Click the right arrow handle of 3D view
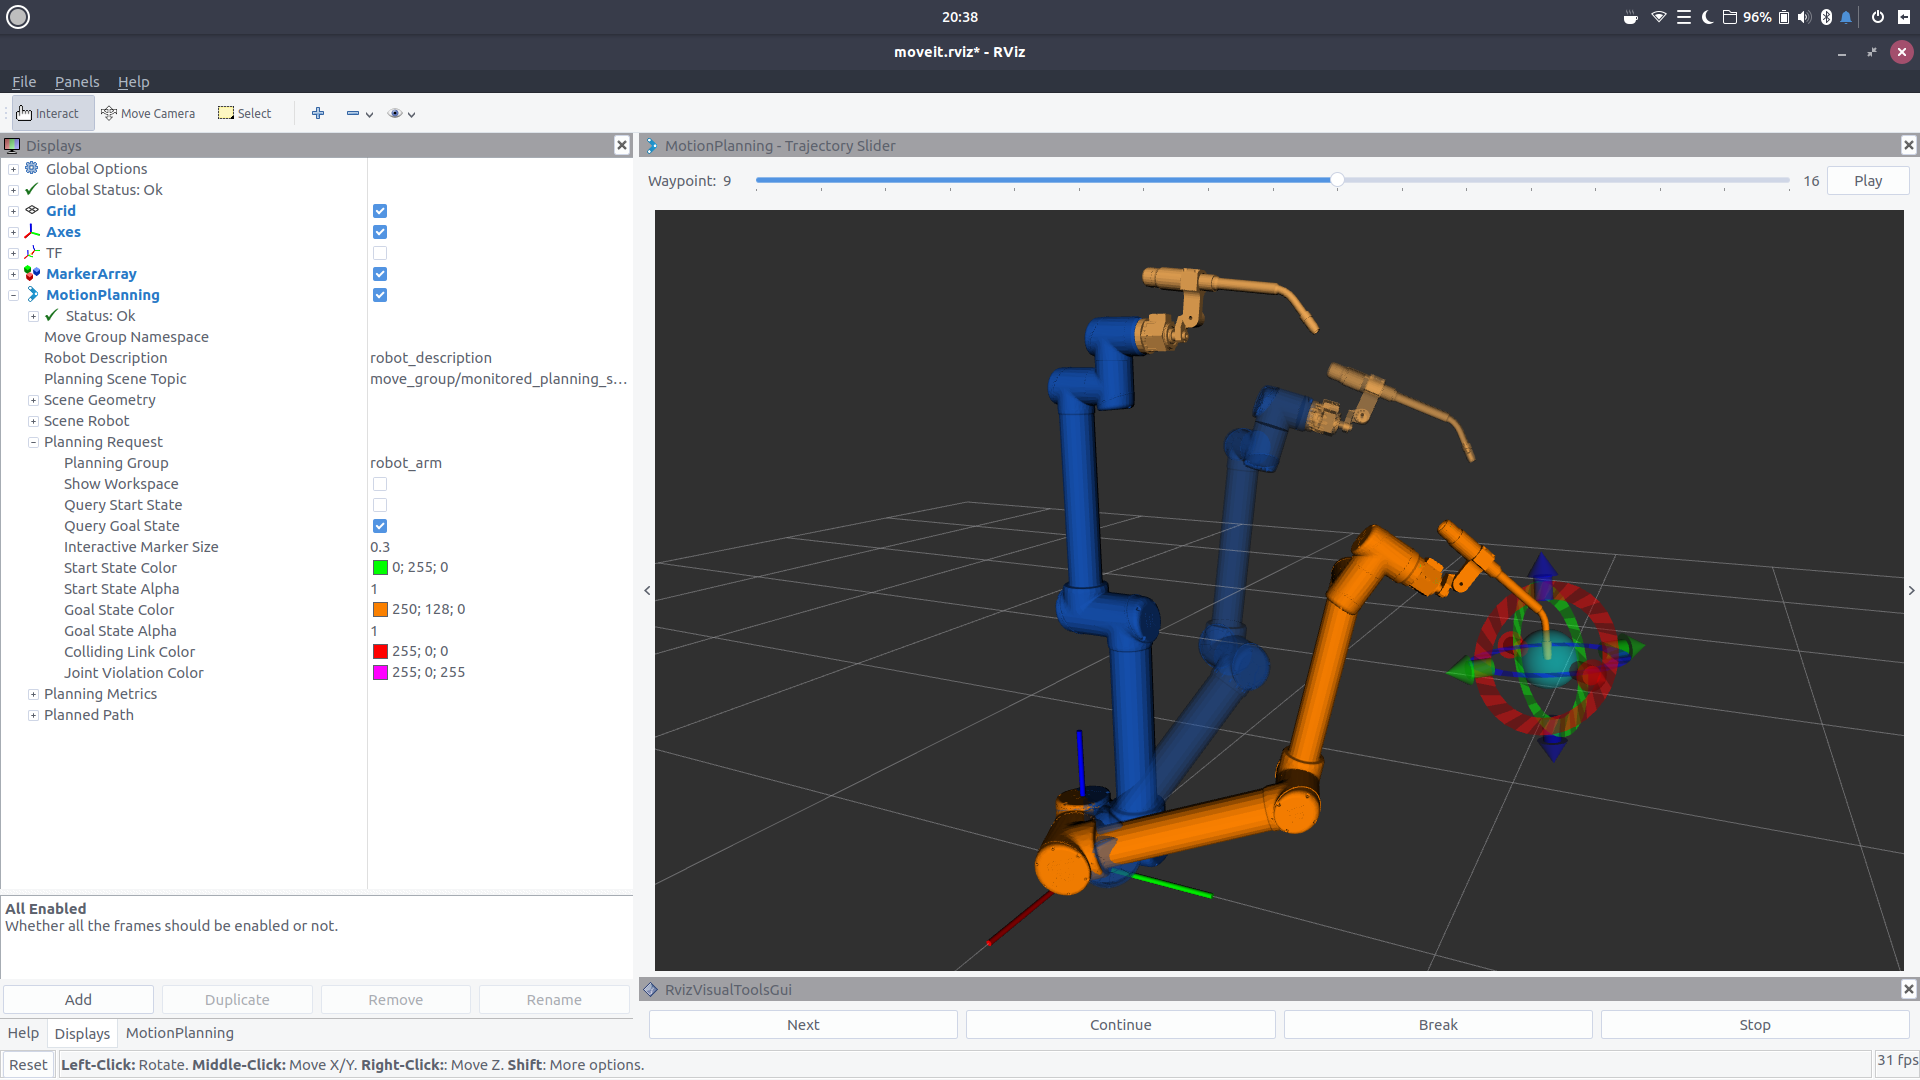The width and height of the screenshot is (1920, 1080). [x=1911, y=590]
